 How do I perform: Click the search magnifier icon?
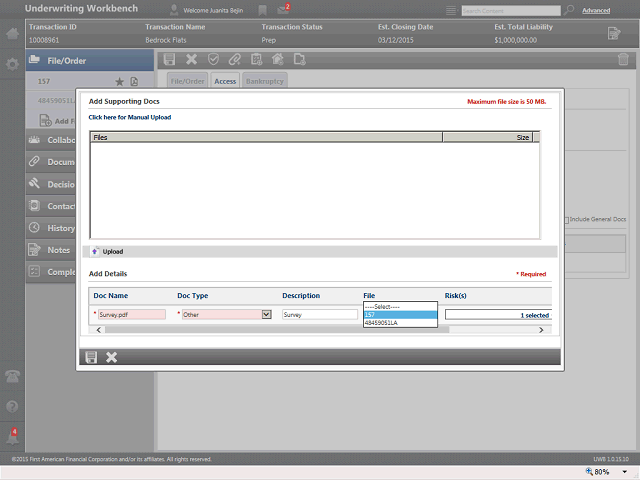click(569, 10)
